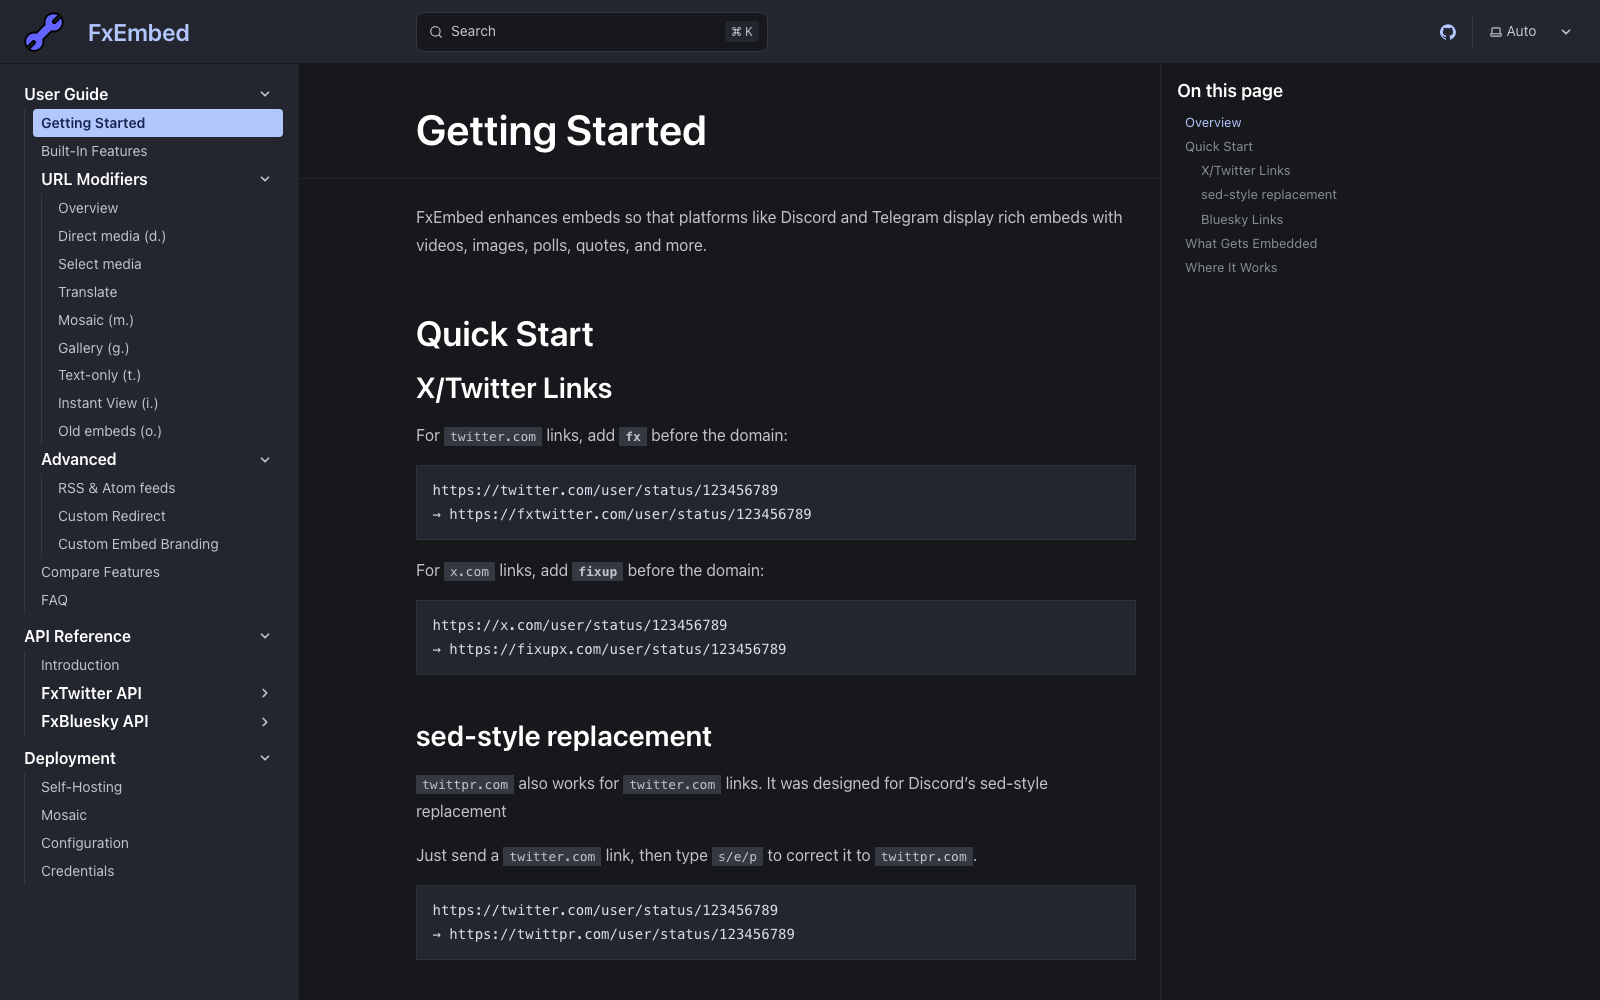This screenshot has width=1600, height=1000.
Task: Jump to Overview in page outline
Action: click(x=1213, y=122)
